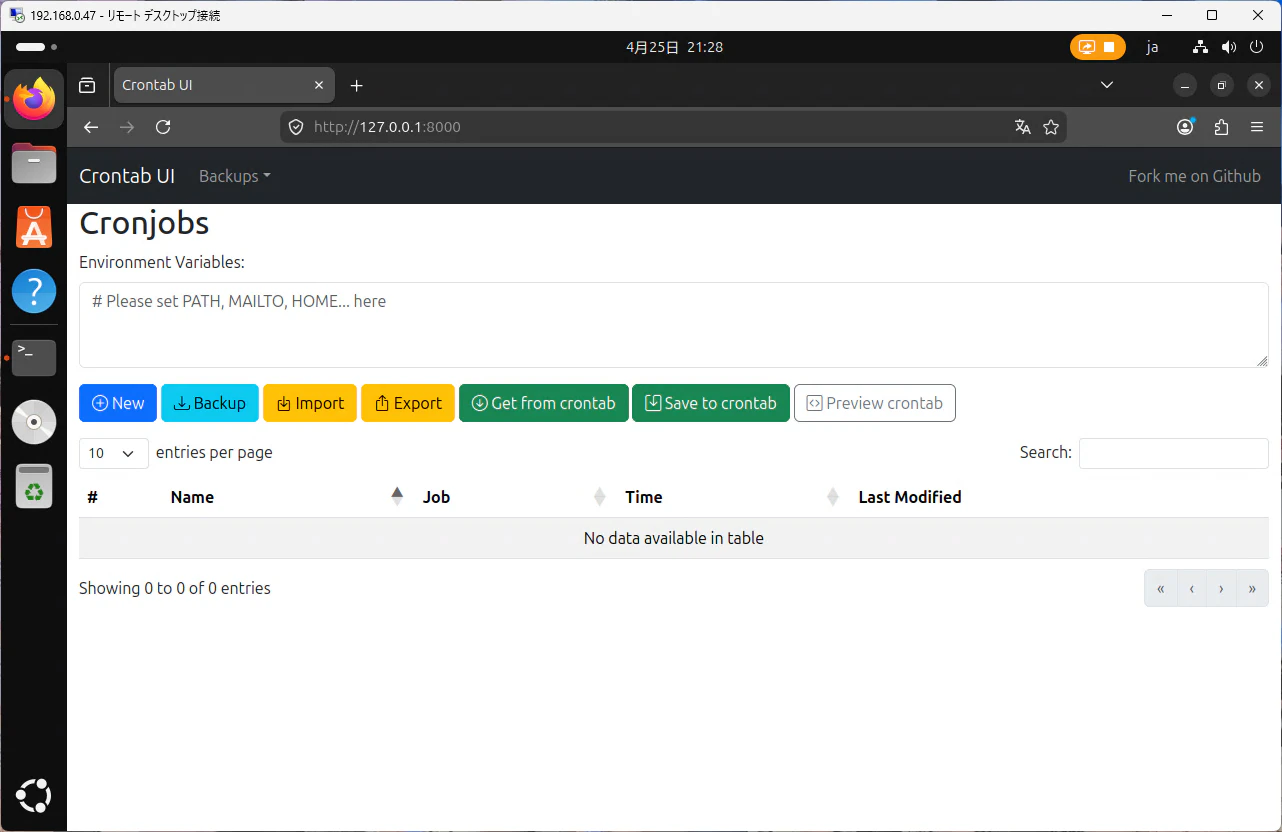Open the clock showing 4月25日 21:28
Screen dimensions: 1282x832
pyautogui.click(x=674, y=47)
